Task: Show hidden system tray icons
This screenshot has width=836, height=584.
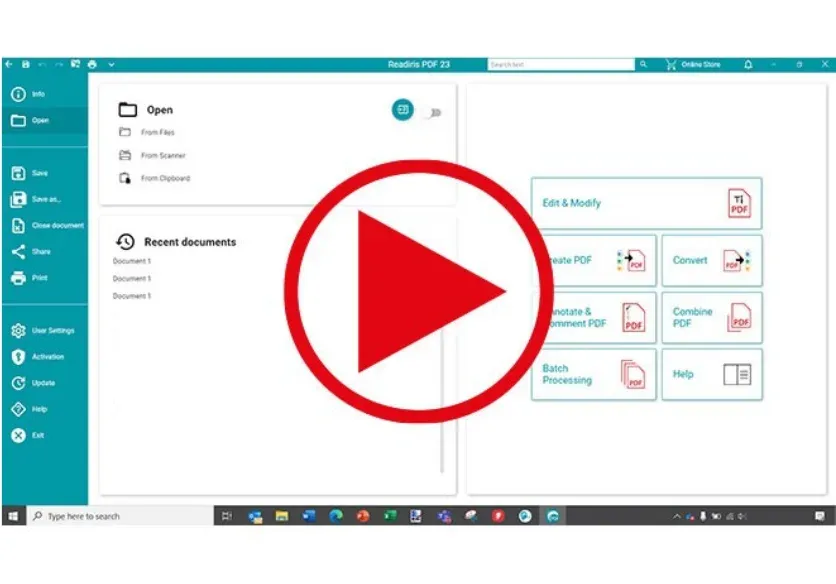Action: [x=677, y=516]
